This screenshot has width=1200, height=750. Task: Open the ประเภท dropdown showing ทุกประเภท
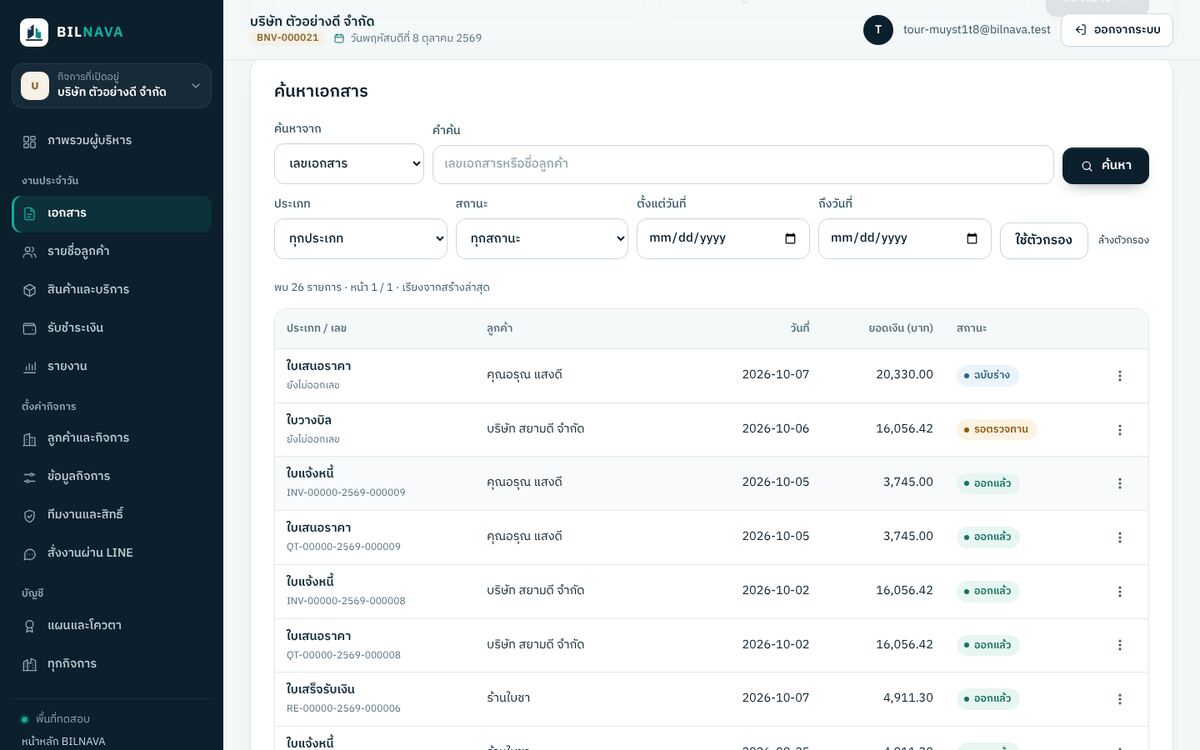click(361, 239)
